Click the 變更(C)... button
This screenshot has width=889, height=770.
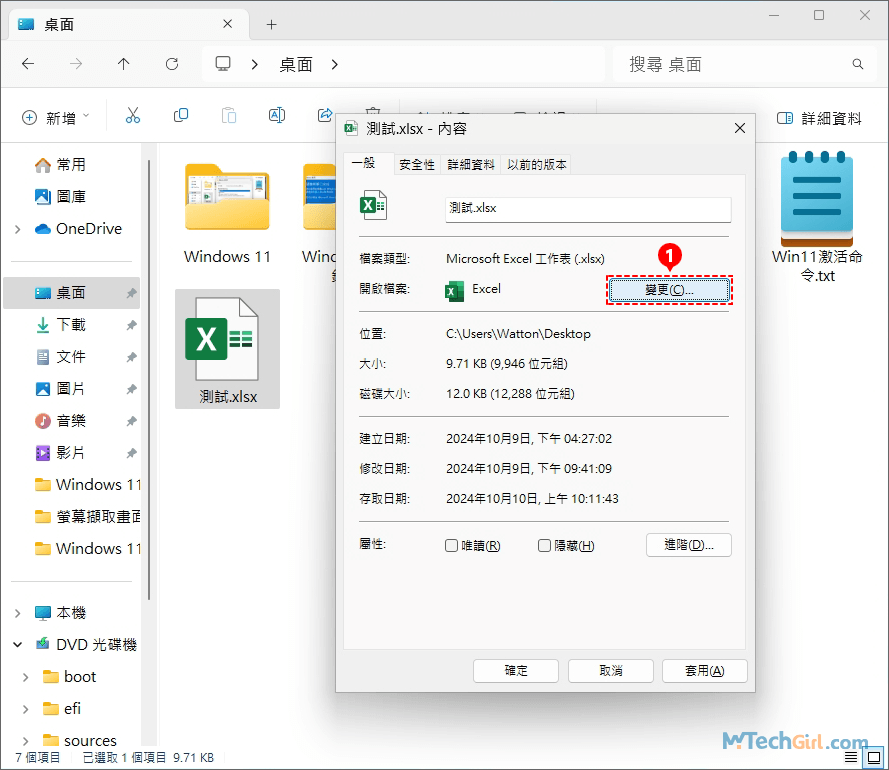pos(669,290)
